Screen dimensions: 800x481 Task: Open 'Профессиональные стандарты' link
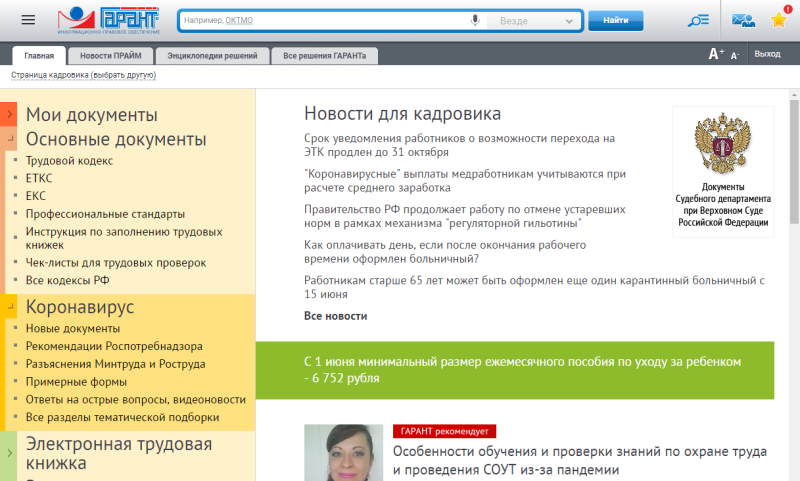tap(105, 214)
